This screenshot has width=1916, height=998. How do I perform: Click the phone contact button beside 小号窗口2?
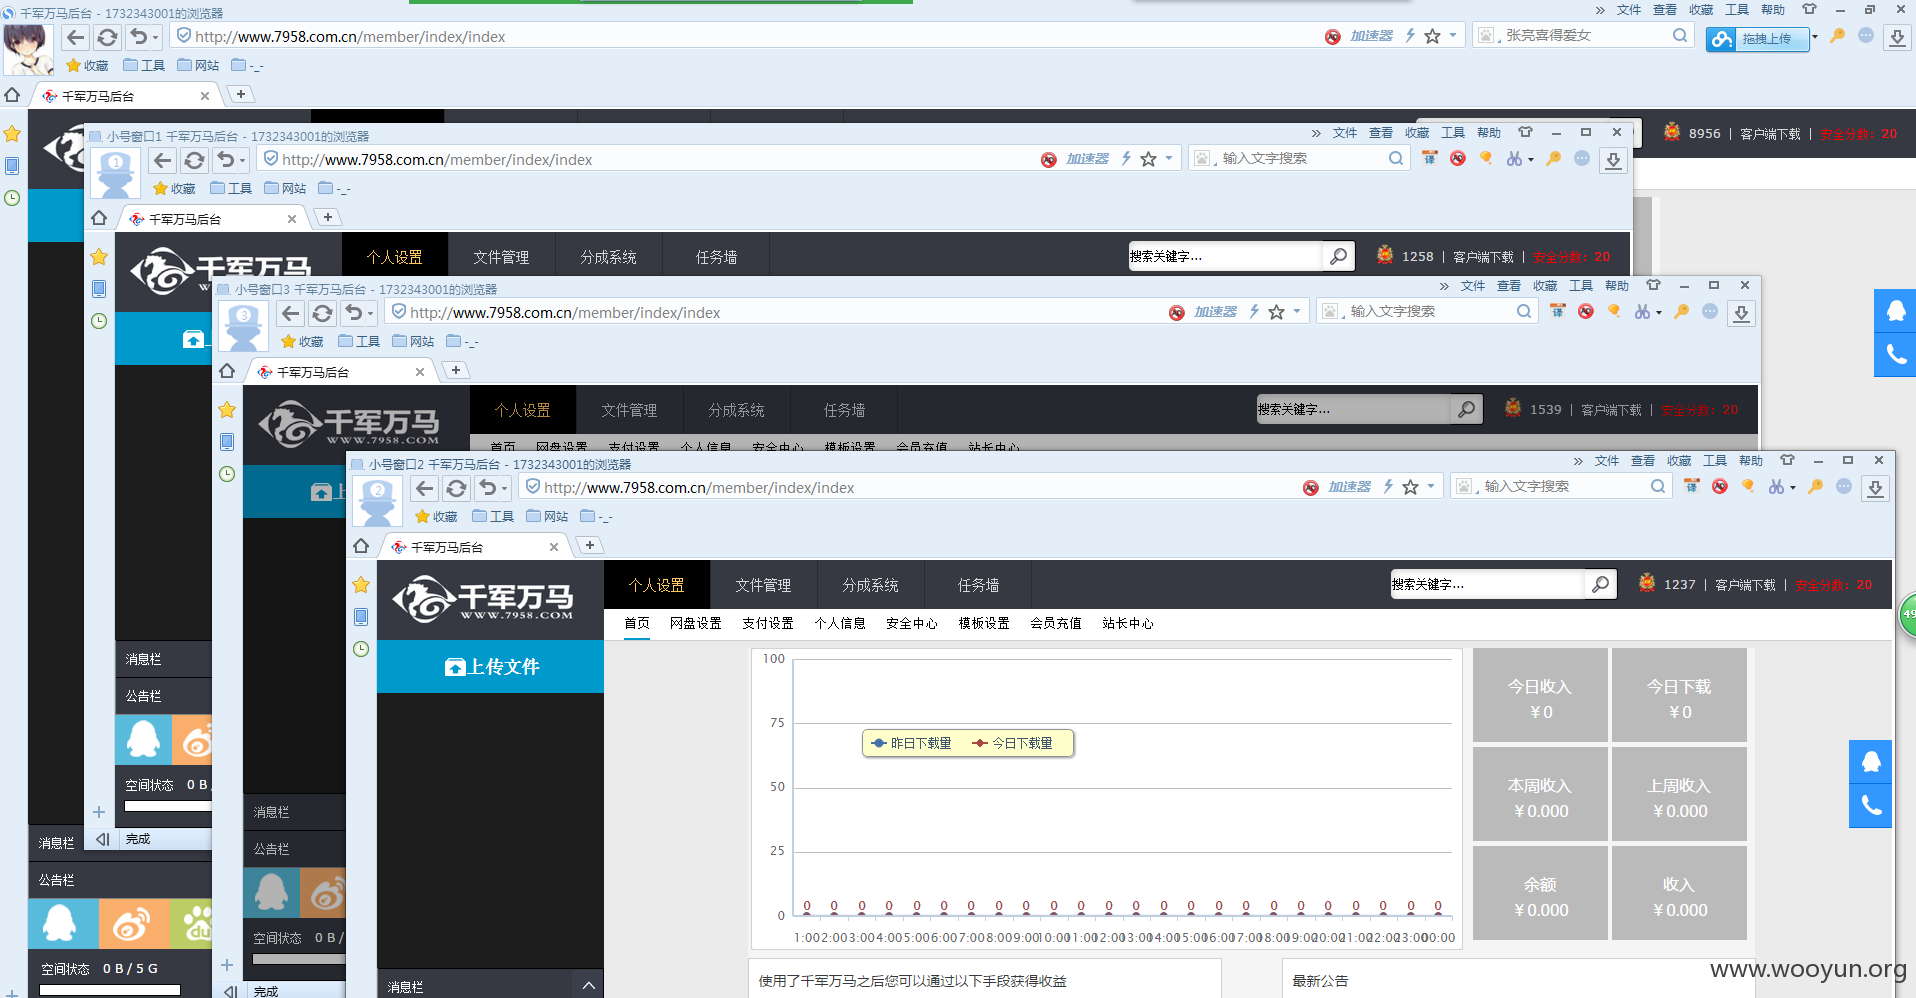coord(1871,806)
